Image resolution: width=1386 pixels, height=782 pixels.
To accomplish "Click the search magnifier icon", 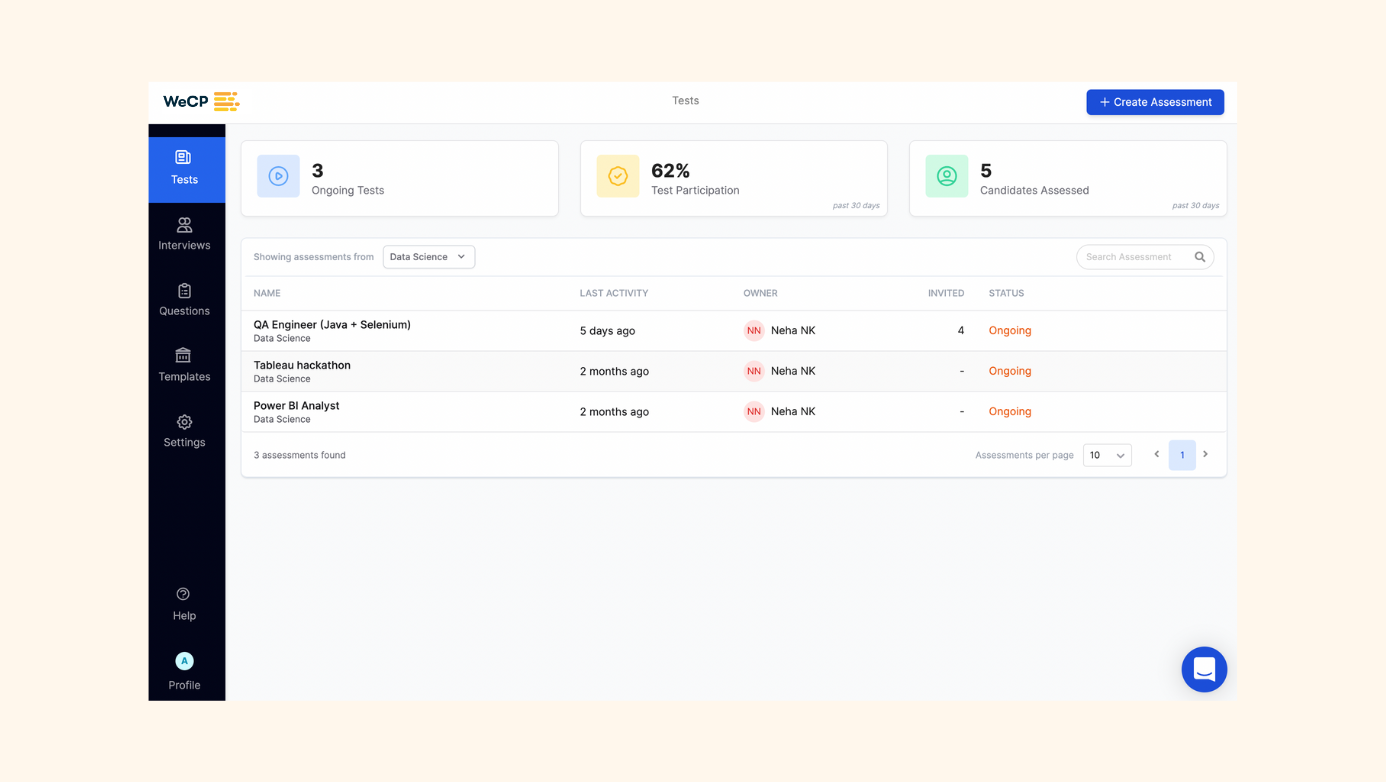I will [1200, 257].
